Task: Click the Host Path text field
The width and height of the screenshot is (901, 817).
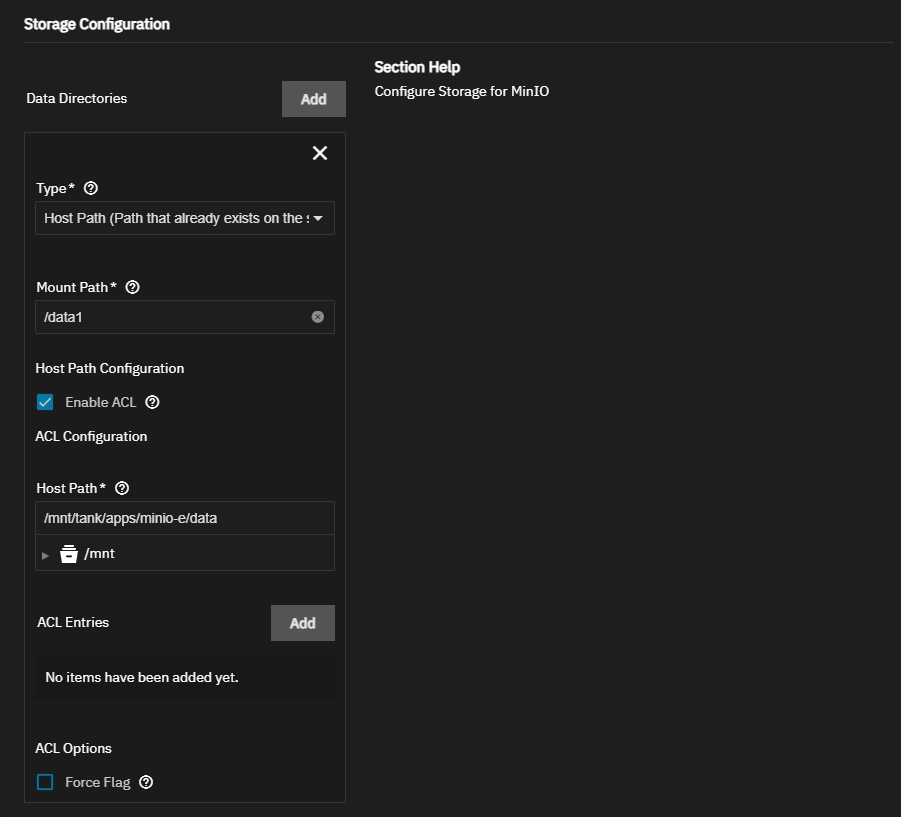Action: click(x=184, y=518)
